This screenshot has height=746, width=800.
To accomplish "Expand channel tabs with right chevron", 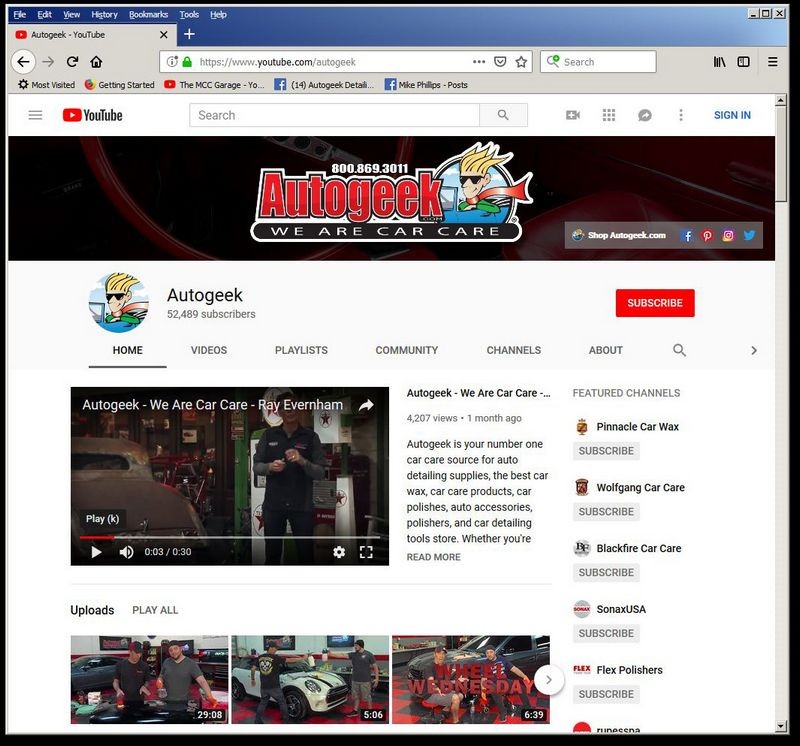I will [754, 351].
